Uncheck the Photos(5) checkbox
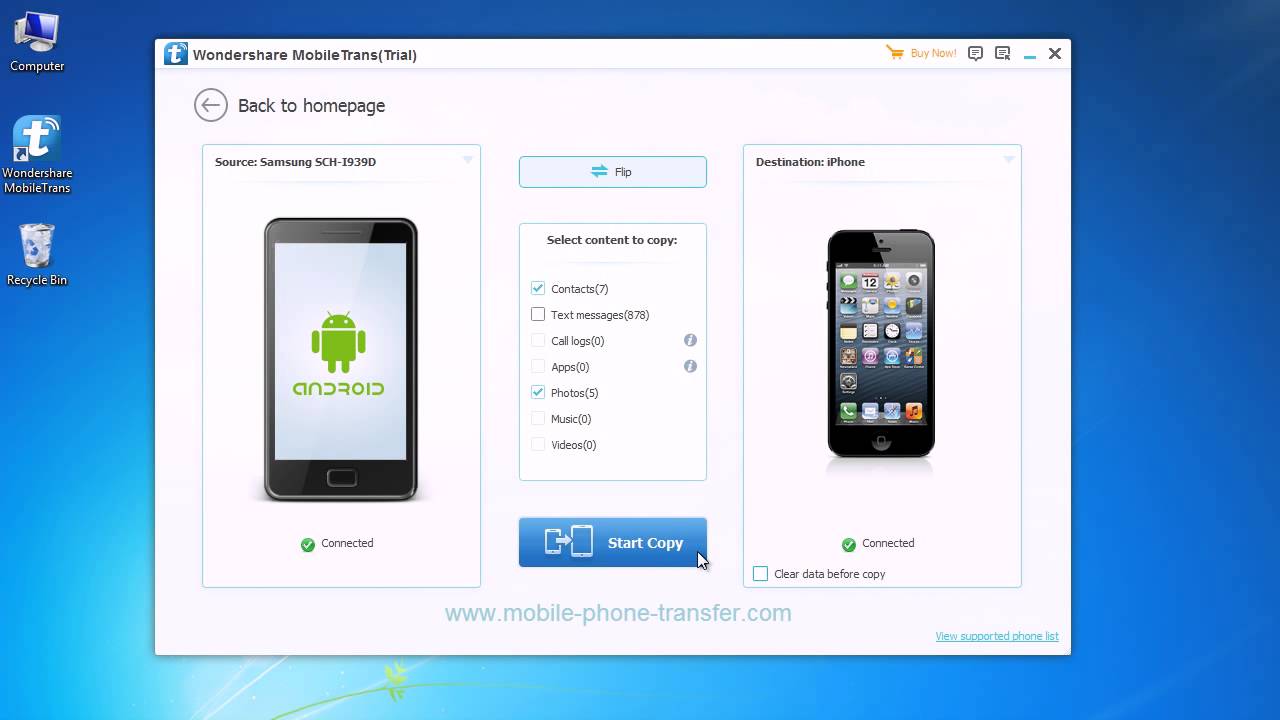Image resolution: width=1280 pixels, height=720 pixels. [x=538, y=392]
